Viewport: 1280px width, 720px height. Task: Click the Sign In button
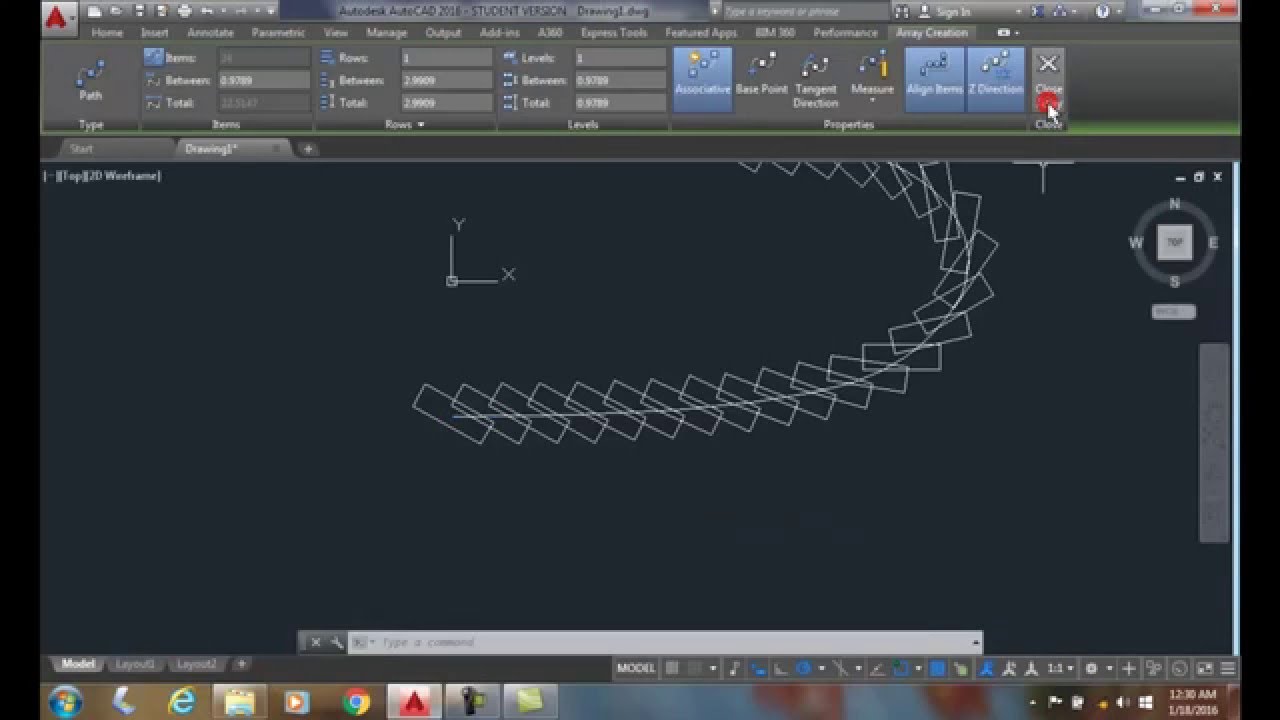944,12
